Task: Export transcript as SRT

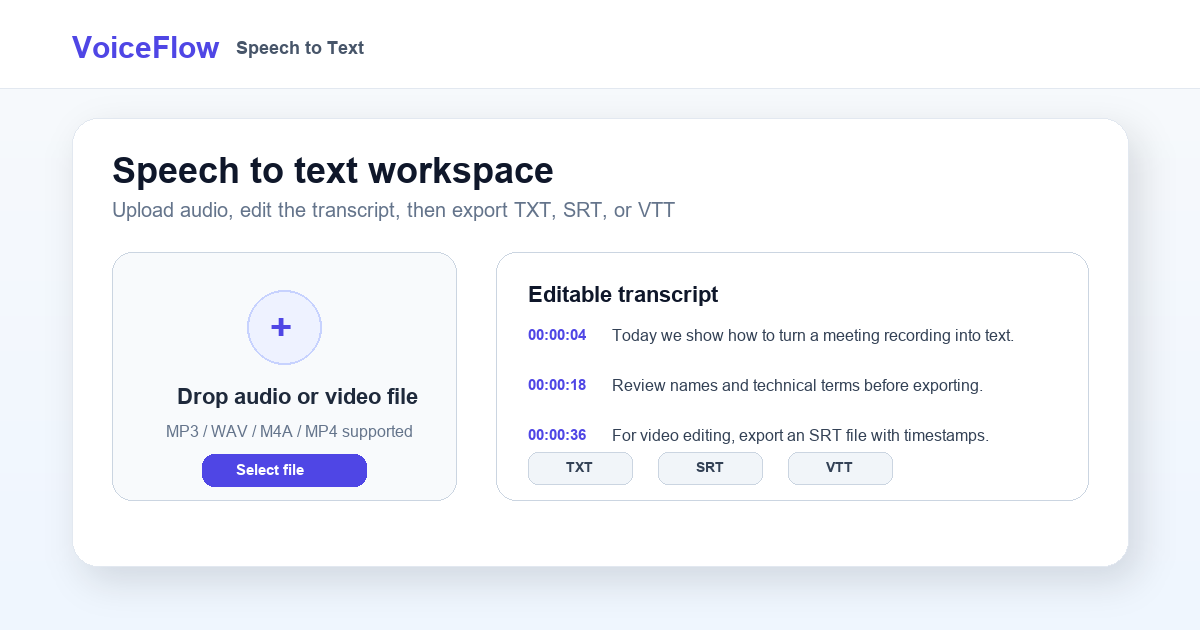Action: click(710, 468)
